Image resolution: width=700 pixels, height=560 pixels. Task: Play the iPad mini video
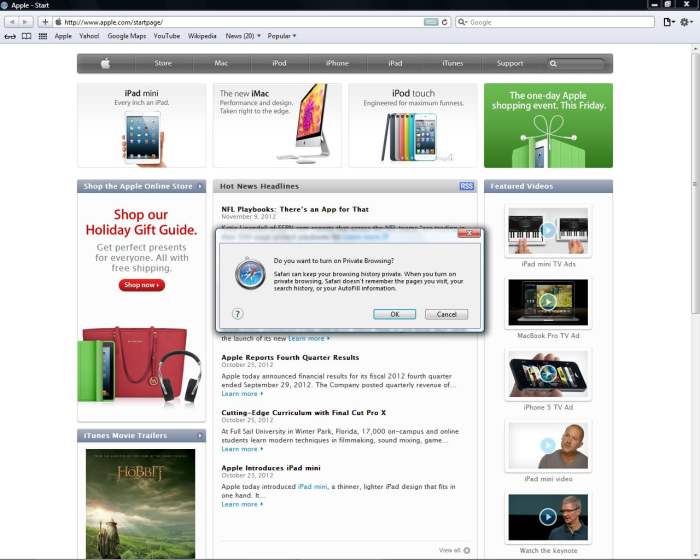[548, 445]
